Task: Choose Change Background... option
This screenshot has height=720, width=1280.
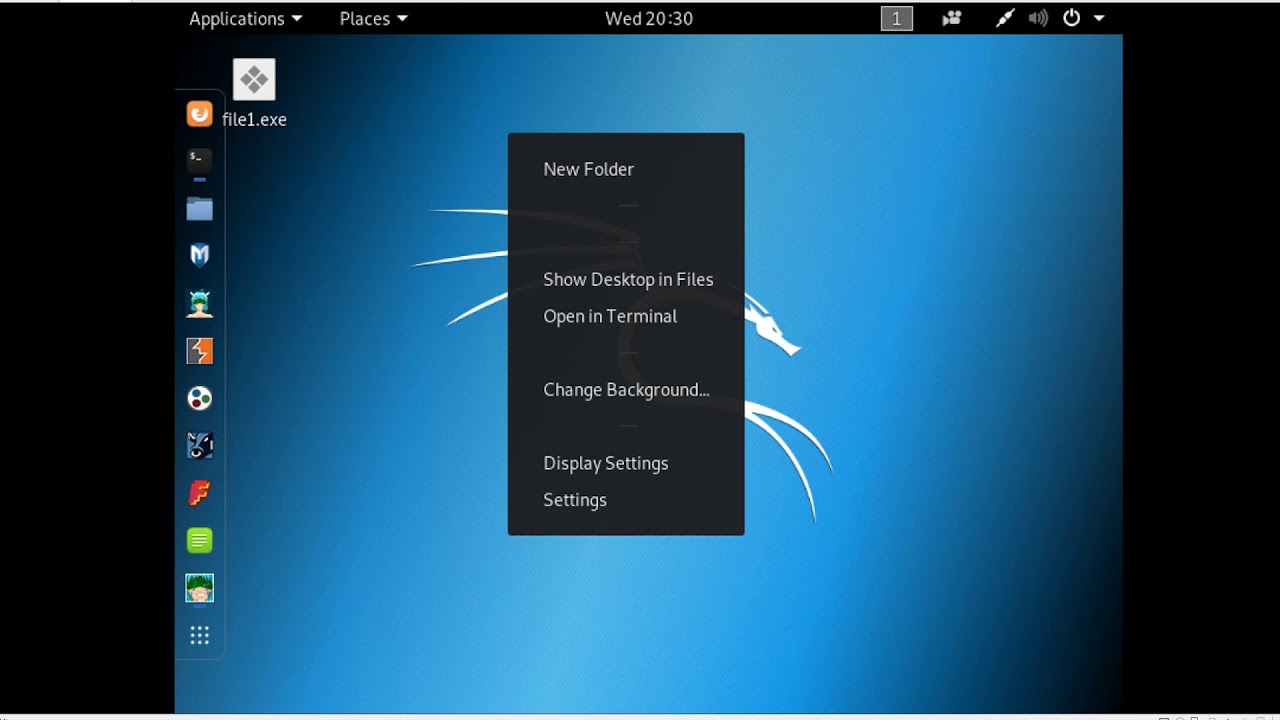Action: [x=626, y=390]
